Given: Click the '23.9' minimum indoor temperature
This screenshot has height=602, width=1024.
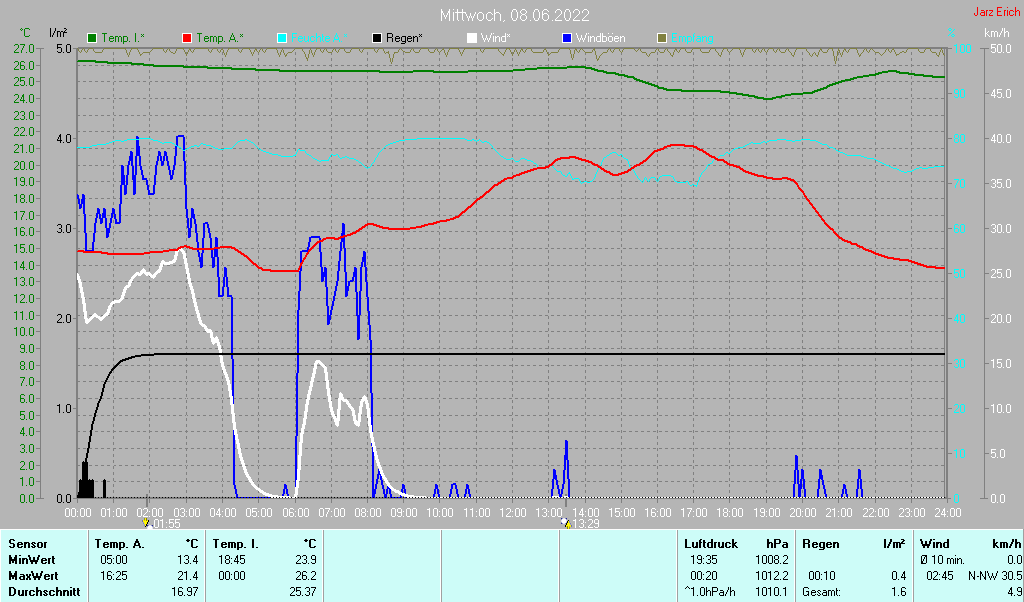Looking at the screenshot, I should point(305,560).
